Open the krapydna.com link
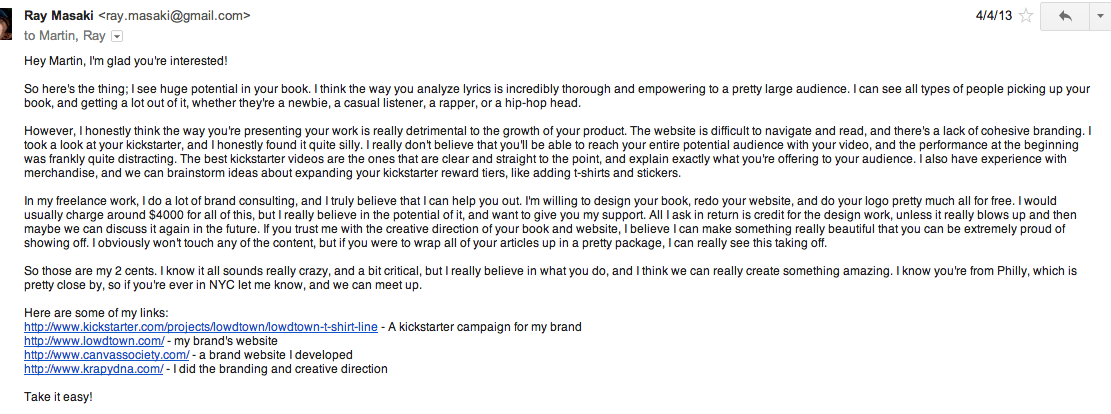The width and height of the screenshot is (1111, 414). [94, 369]
